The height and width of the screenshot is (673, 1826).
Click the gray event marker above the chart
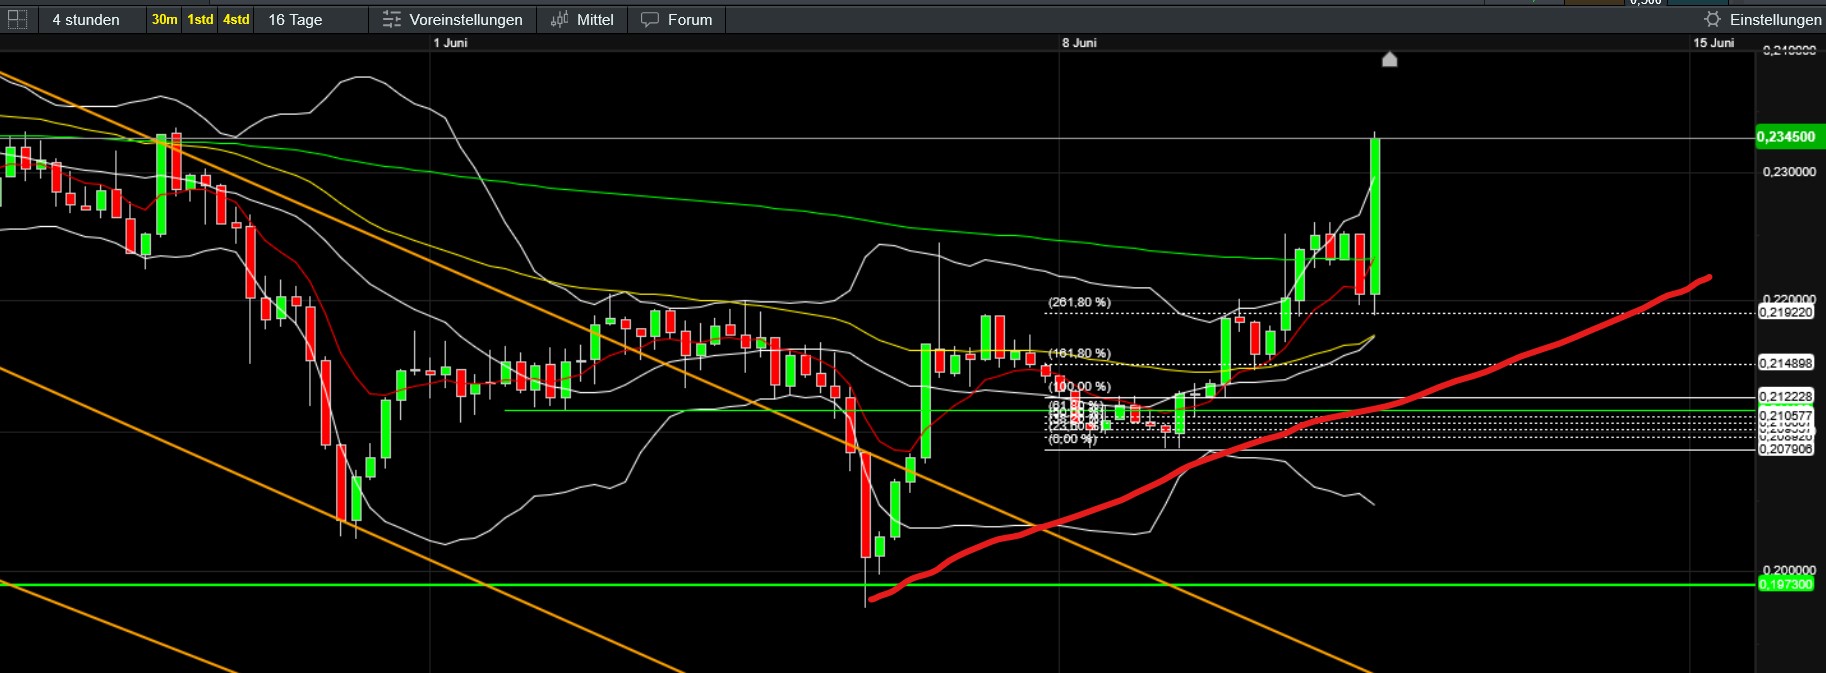[1389, 59]
